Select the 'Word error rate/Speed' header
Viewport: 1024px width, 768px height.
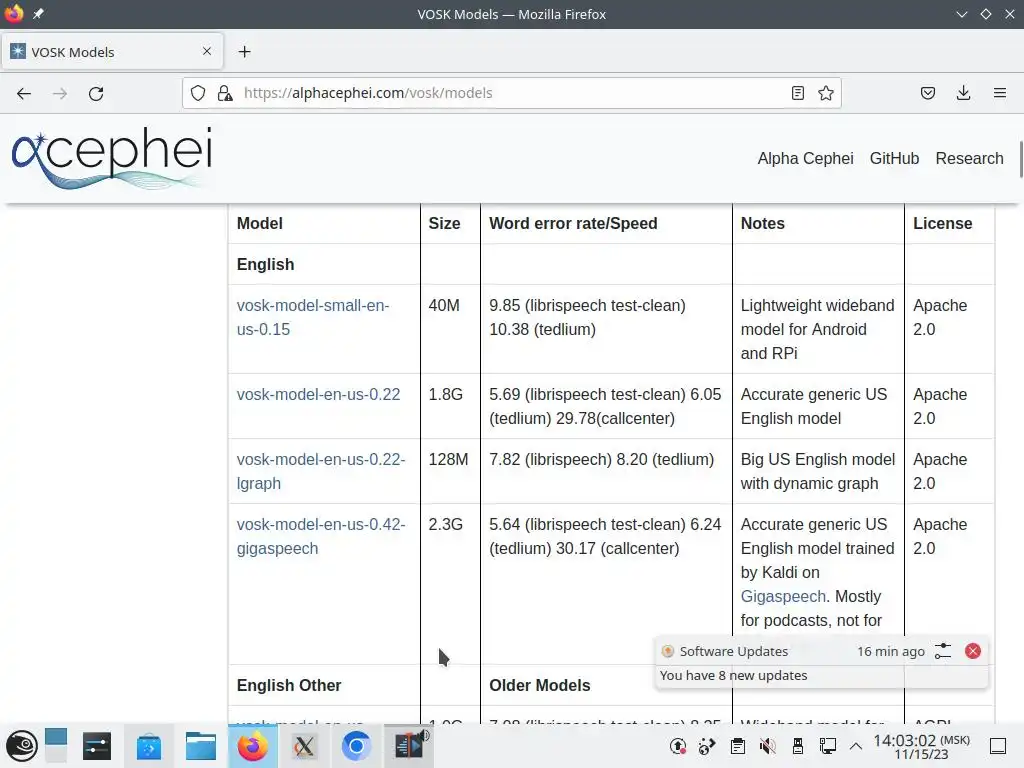click(x=573, y=223)
